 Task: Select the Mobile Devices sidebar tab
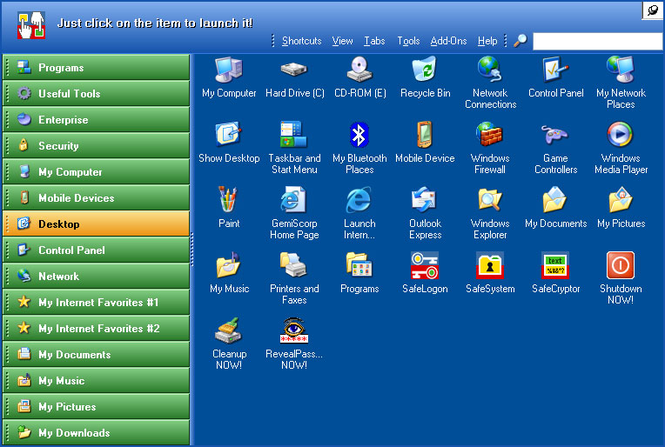(96, 198)
